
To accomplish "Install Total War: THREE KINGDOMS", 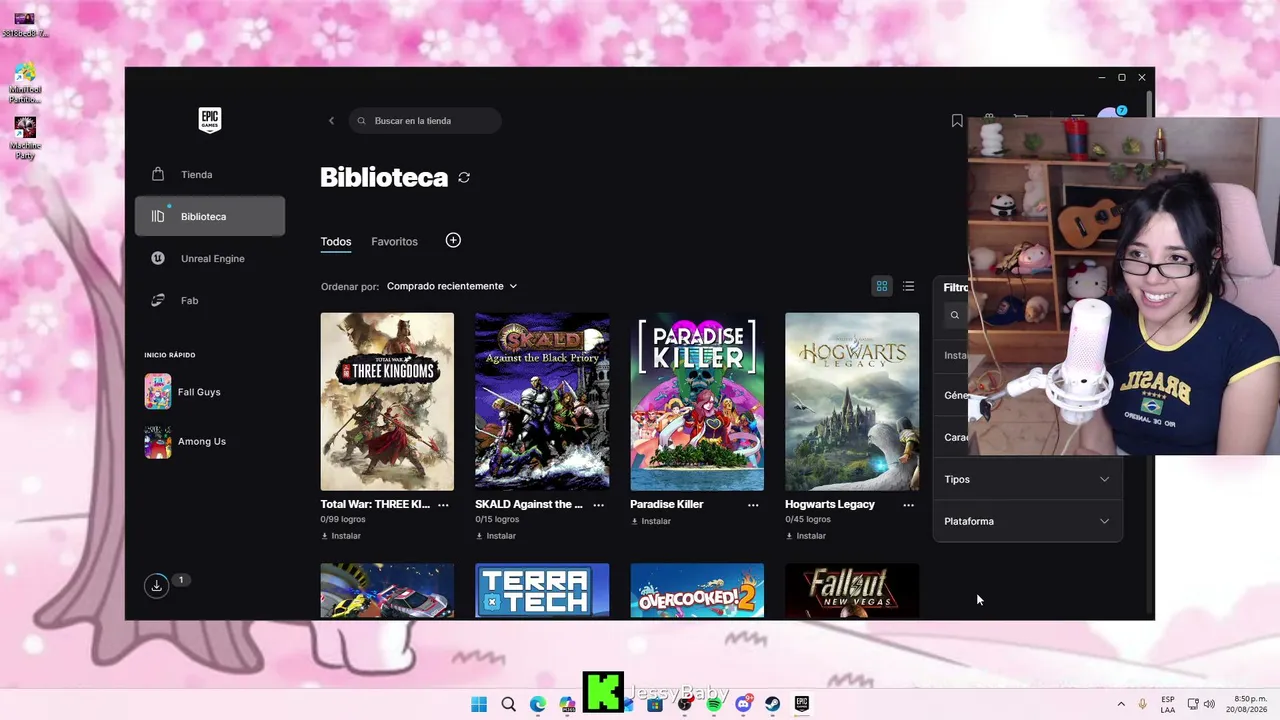I will 341,536.
